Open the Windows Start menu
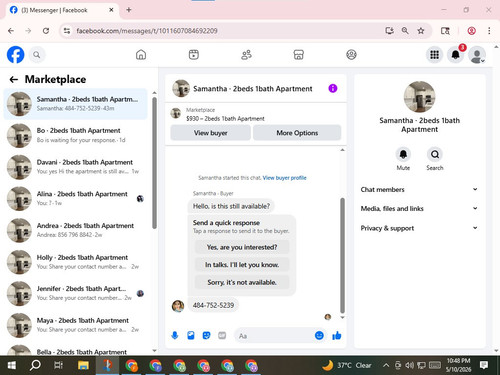The image size is (500, 375). [12, 366]
